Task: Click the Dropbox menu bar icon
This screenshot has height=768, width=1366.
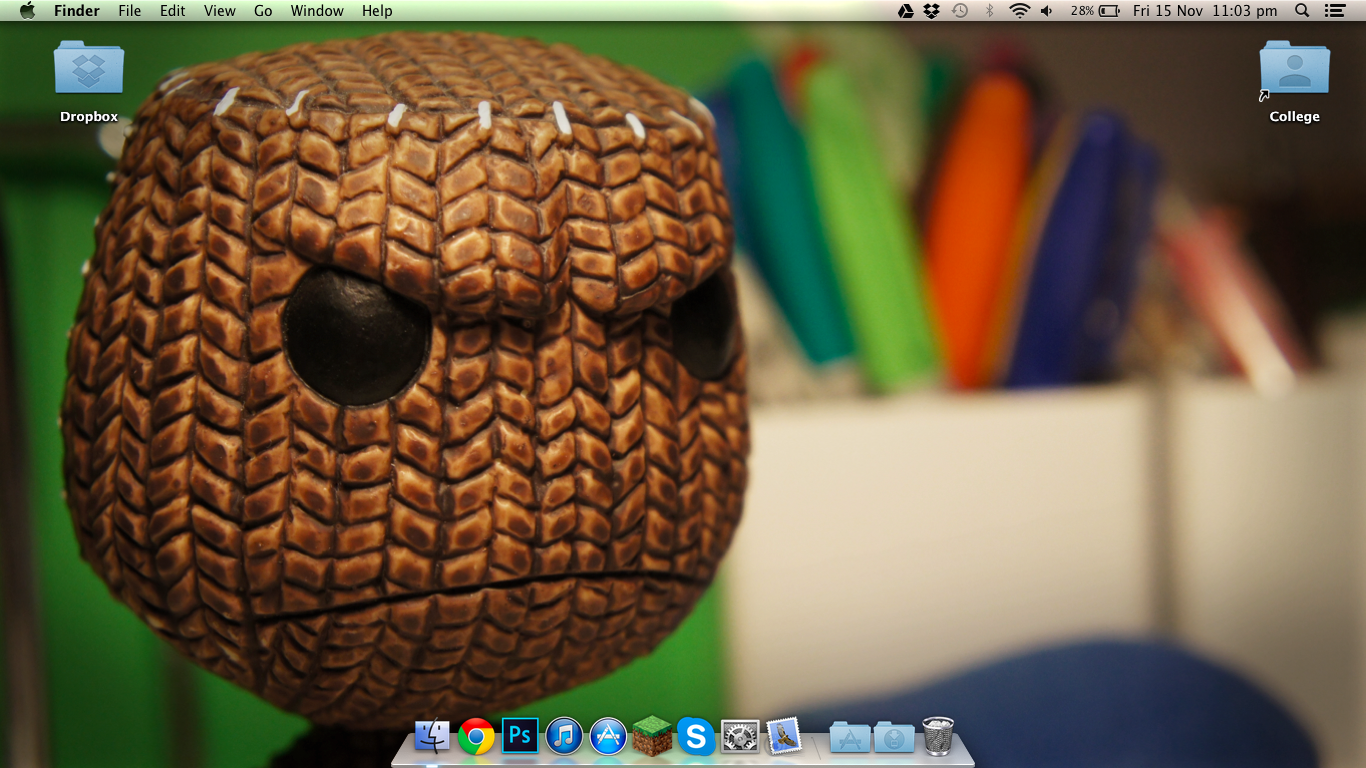Action: (932, 11)
